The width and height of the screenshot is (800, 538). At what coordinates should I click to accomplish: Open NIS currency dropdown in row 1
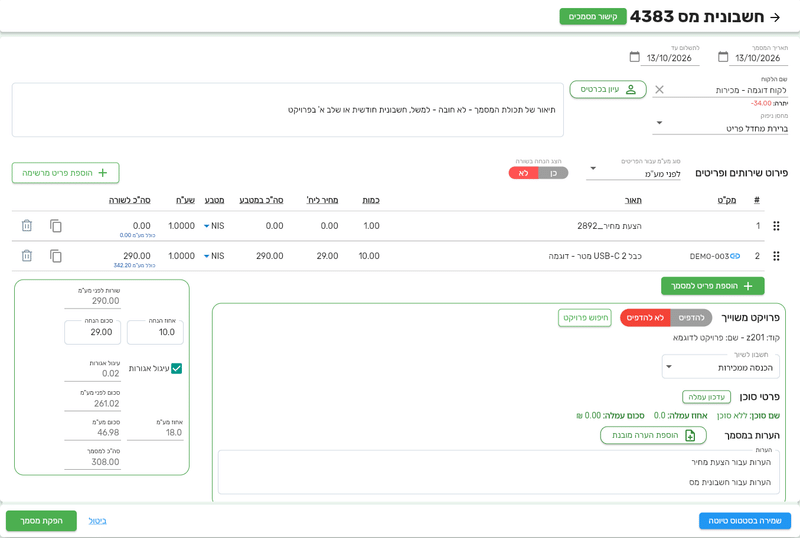(x=214, y=226)
